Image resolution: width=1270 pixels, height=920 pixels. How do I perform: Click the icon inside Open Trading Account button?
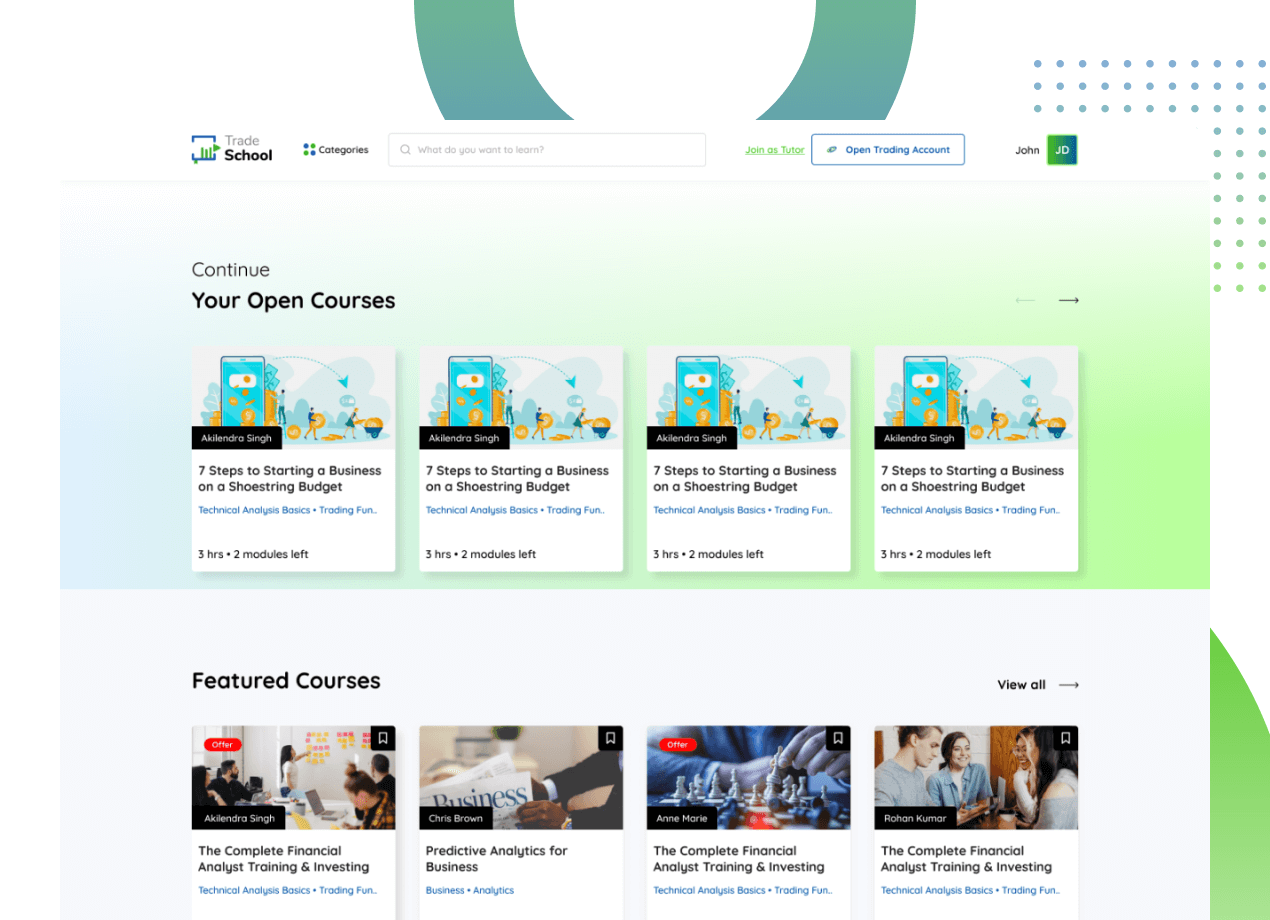832,150
